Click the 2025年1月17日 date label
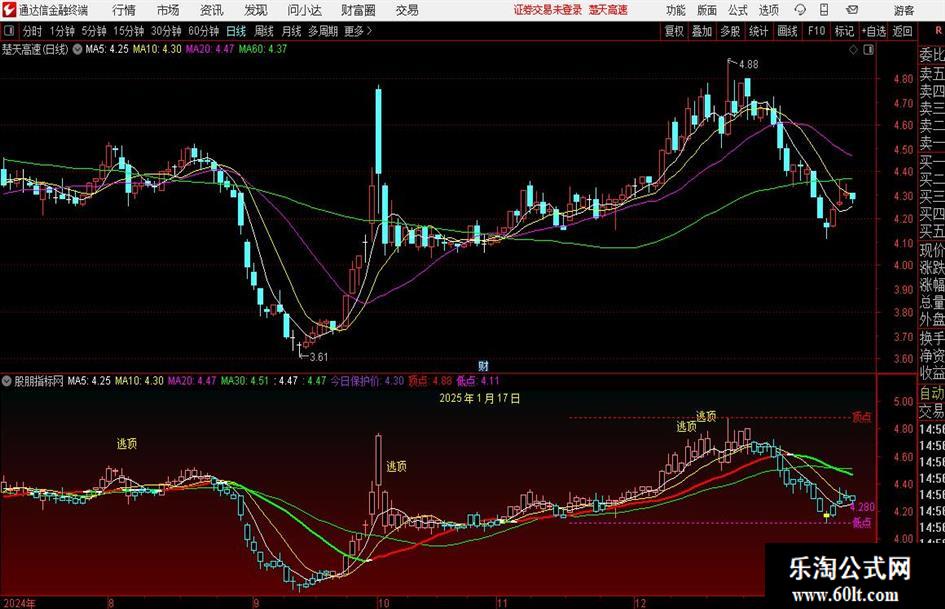Image resolution: width=945 pixels, height=609 pixels. (480, 399)
